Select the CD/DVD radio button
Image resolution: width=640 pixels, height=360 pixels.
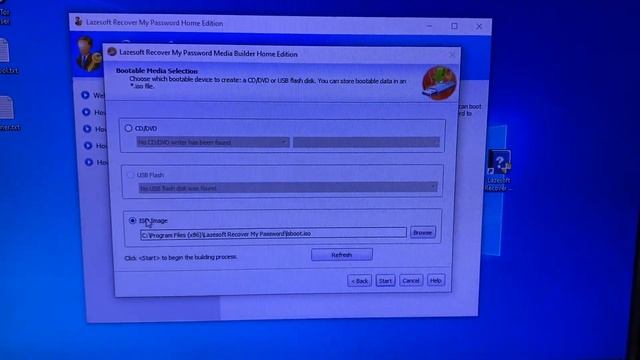coord(128,128)
